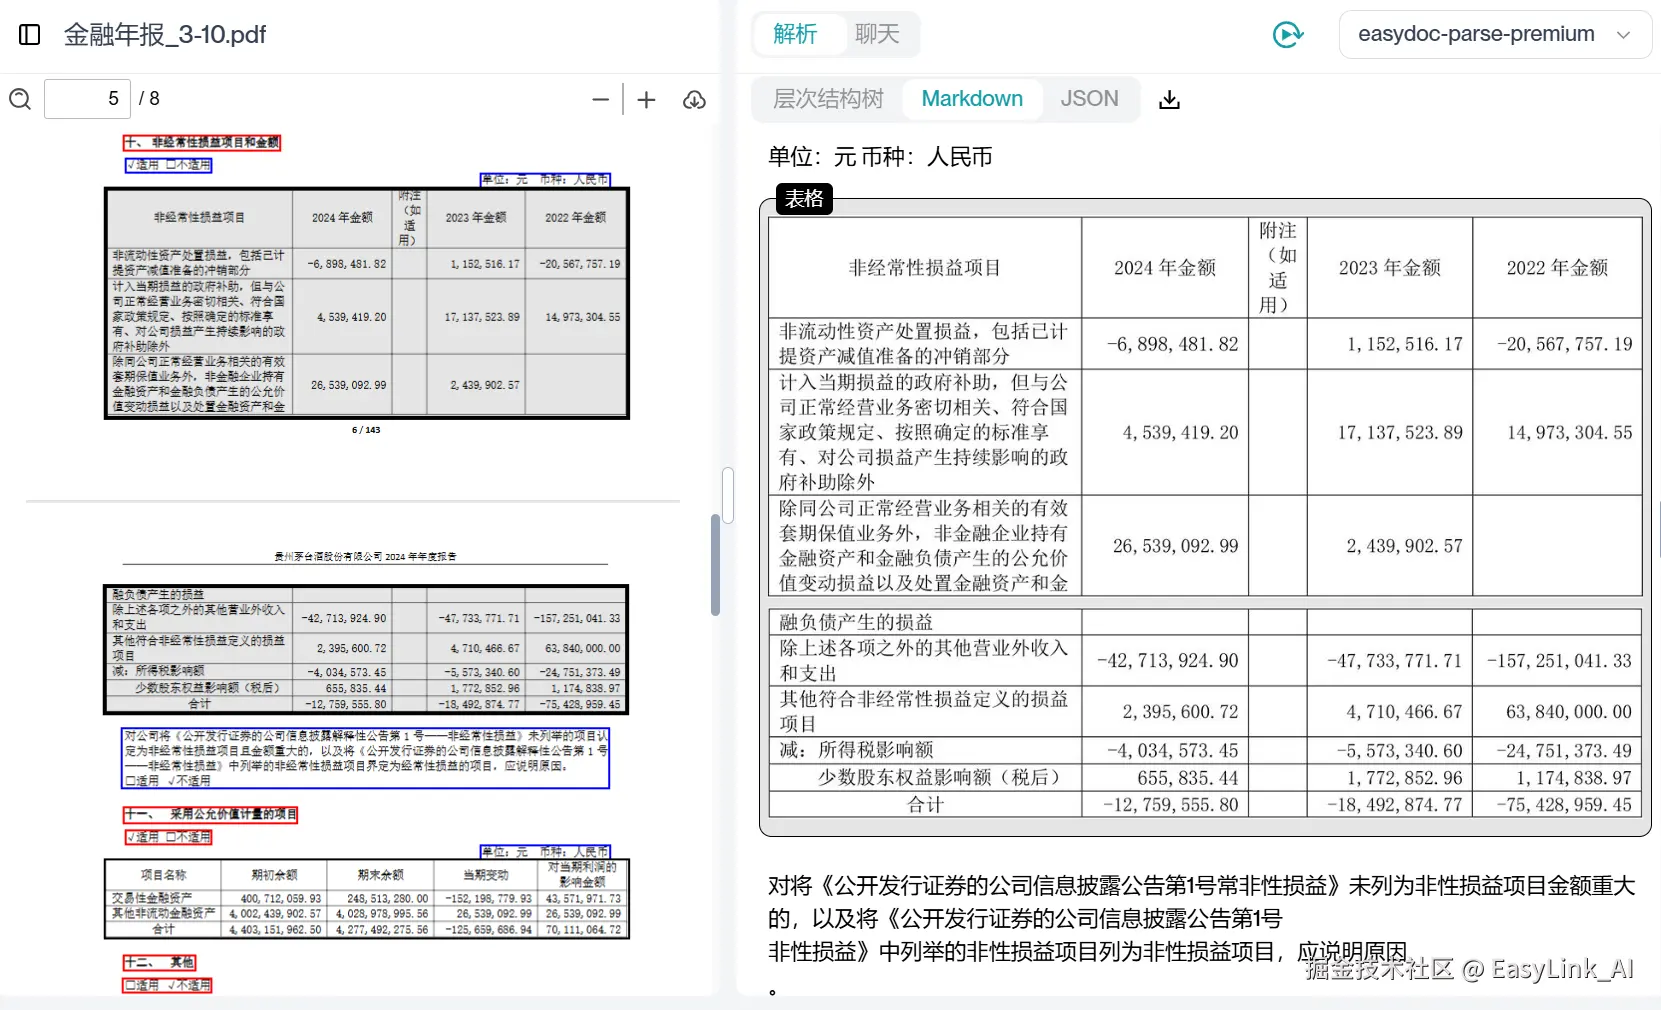Toggle the sidebar panel icon
Screen dimensions: 1661x1010
[x=30, y=35]
